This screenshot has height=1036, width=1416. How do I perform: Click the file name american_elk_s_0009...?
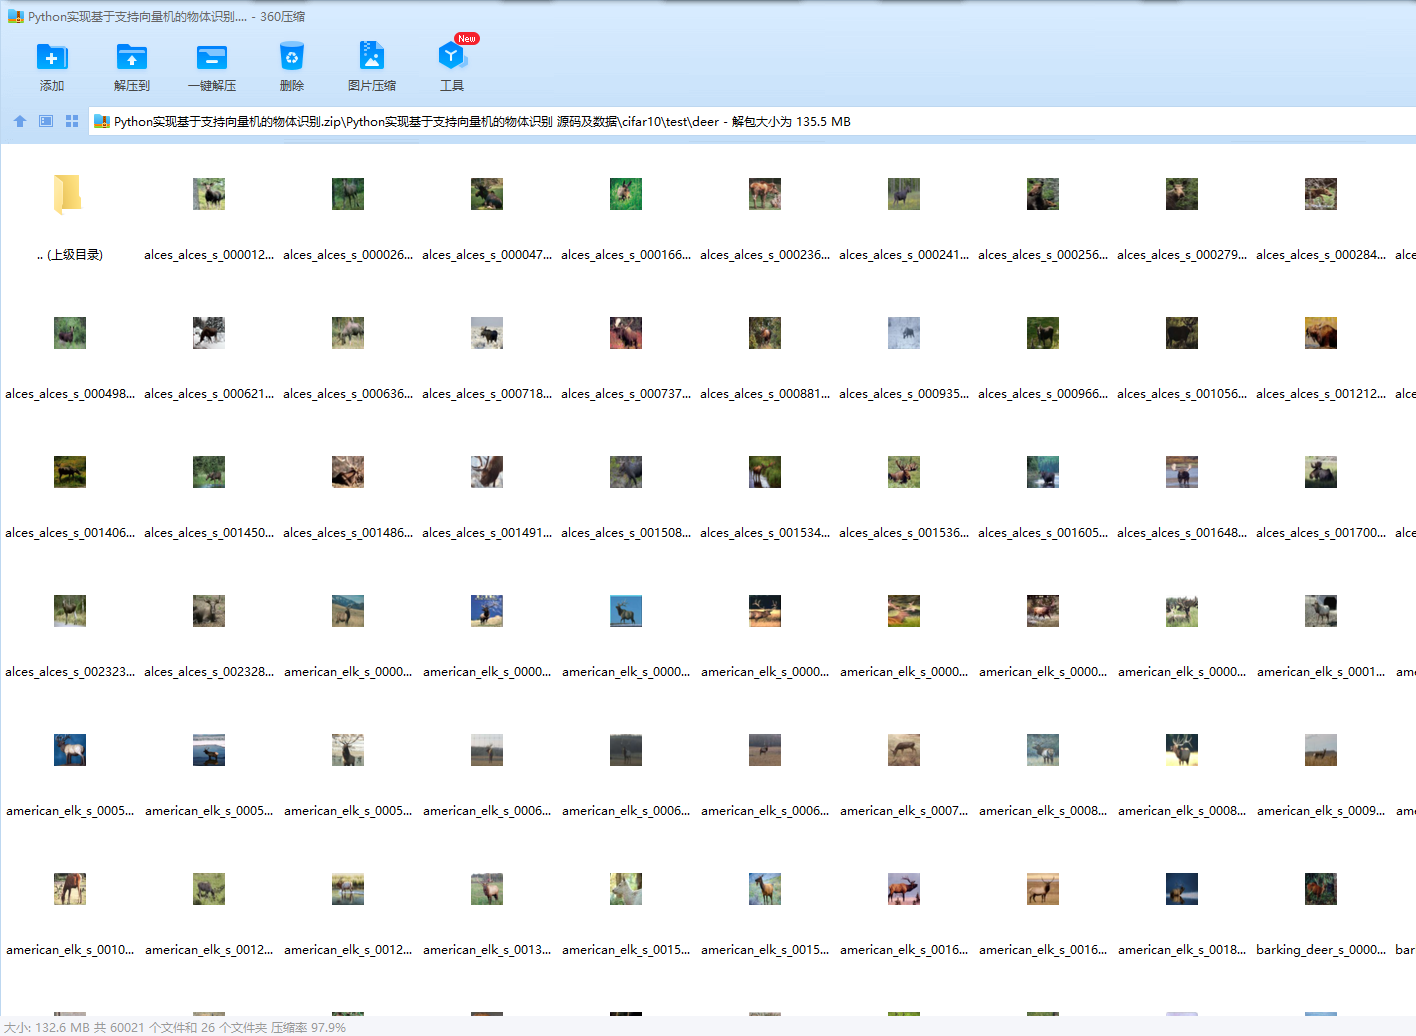point(1321,811)
